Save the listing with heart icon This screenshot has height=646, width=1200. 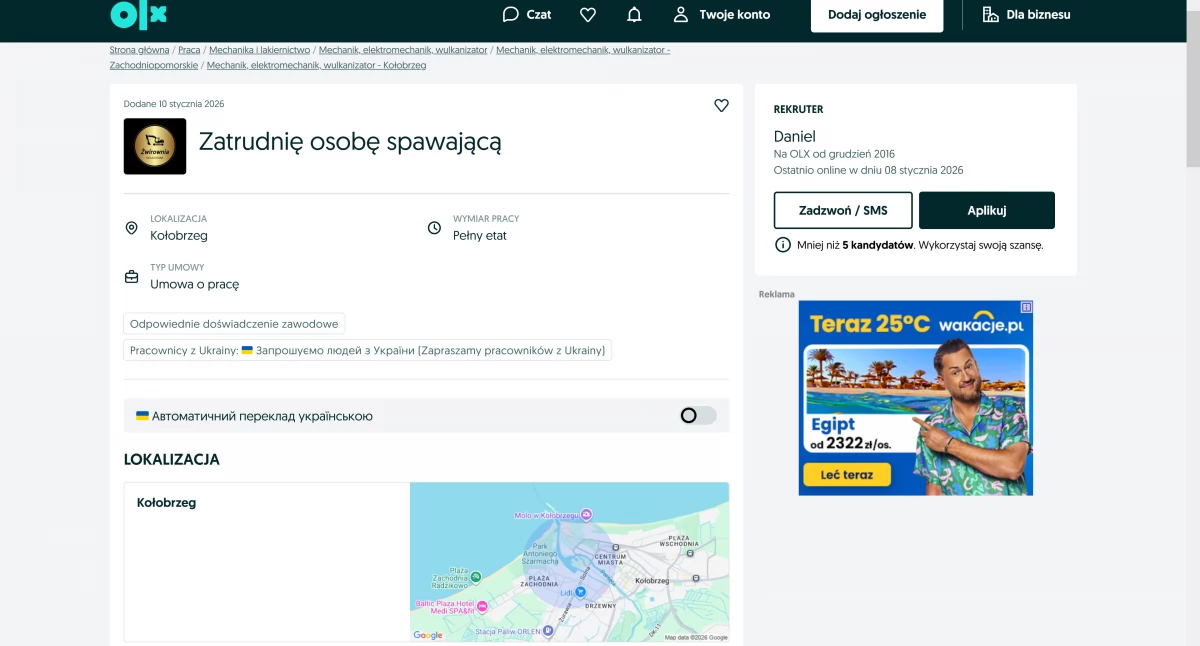click(721, 105)
